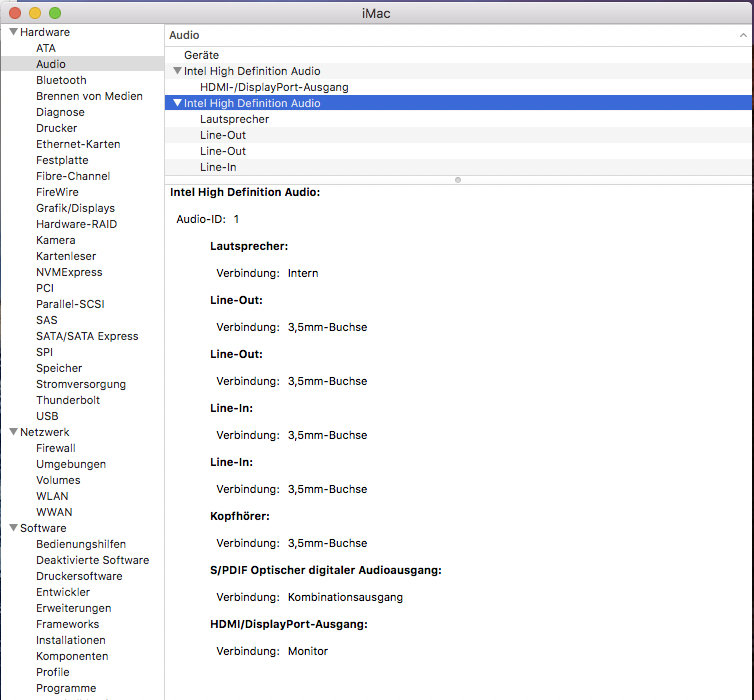This screenshot has width=754, height=700.
Task: Show Volumes network info
Action: 58,480
